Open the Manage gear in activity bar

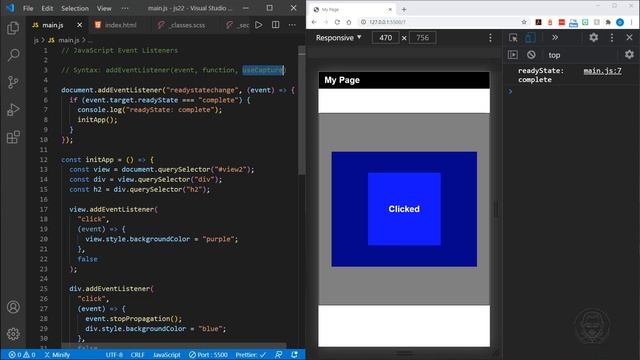13,334
